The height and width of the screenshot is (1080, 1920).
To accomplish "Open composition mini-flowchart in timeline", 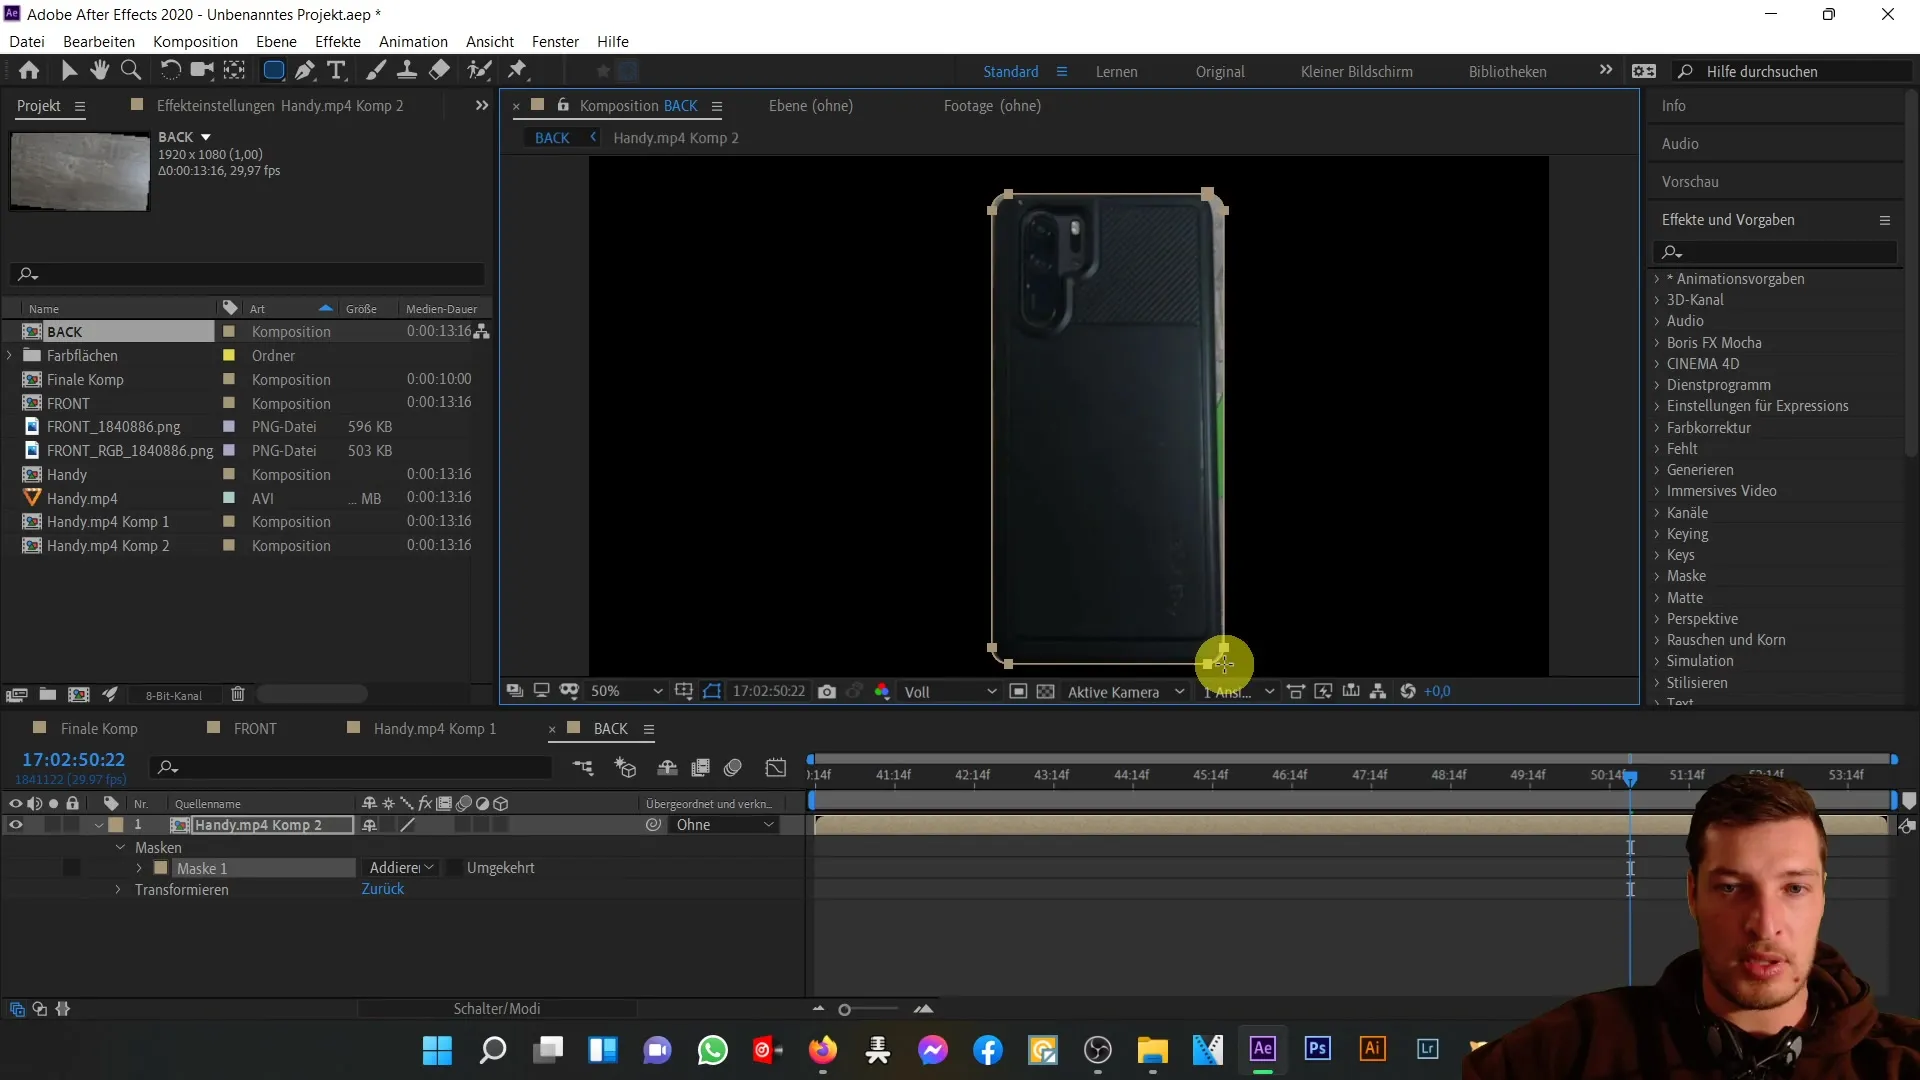I will [582, 768].
